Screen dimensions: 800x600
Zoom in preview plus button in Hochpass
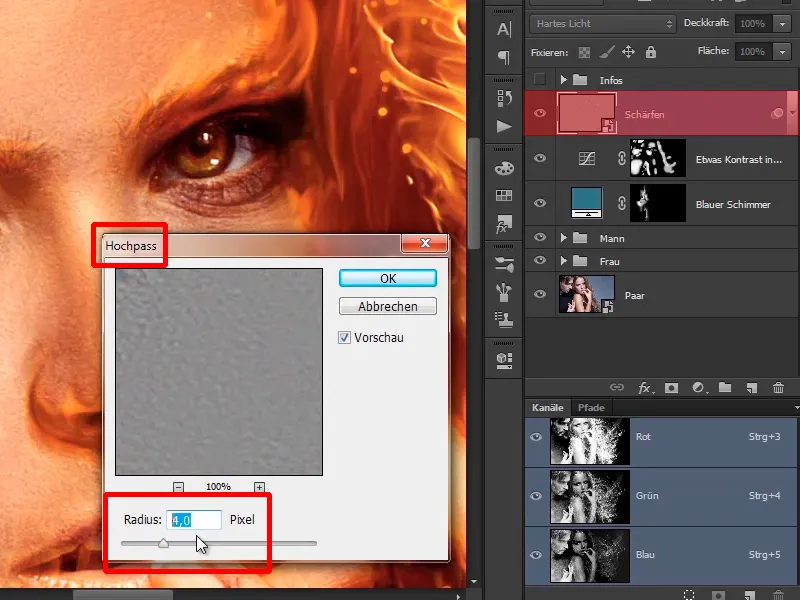click(x=259, y=487)
